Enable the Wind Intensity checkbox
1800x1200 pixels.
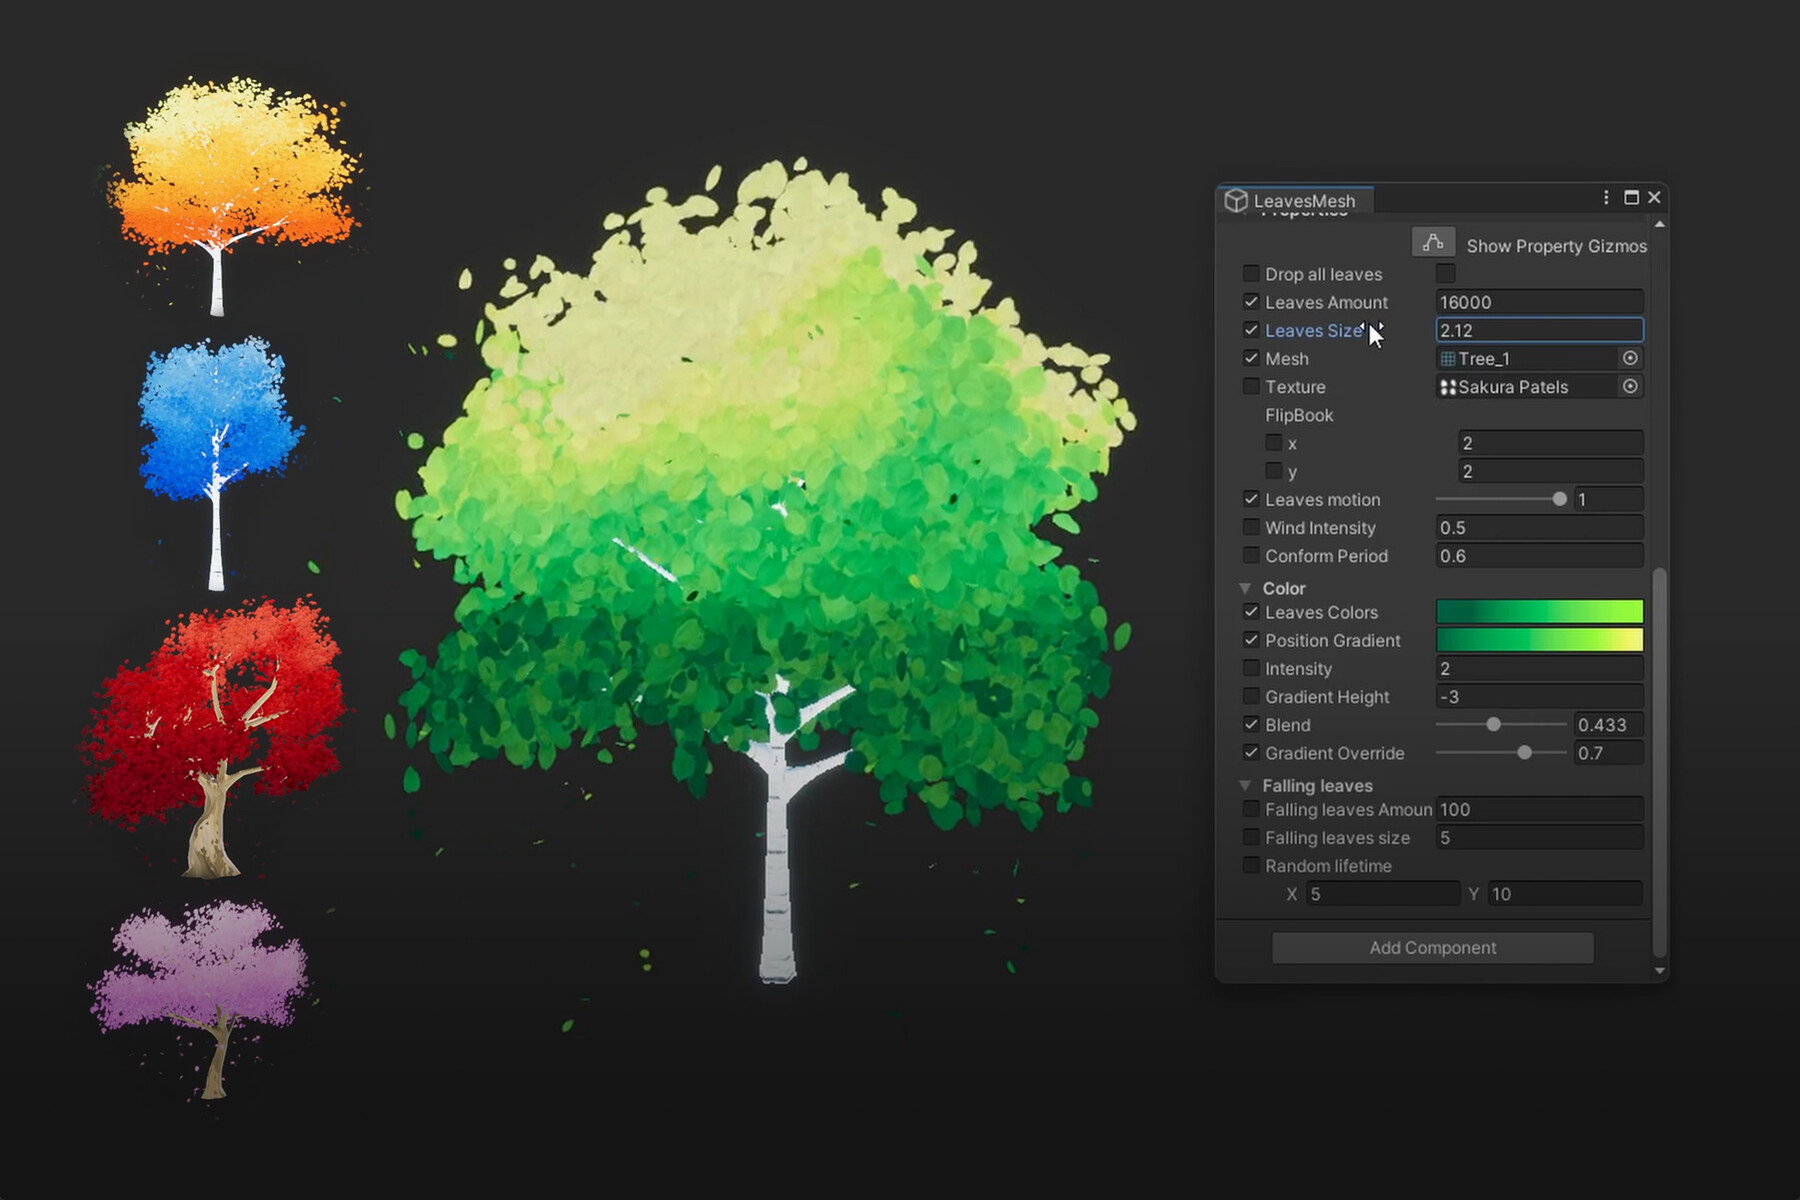tap(1251, 527)
